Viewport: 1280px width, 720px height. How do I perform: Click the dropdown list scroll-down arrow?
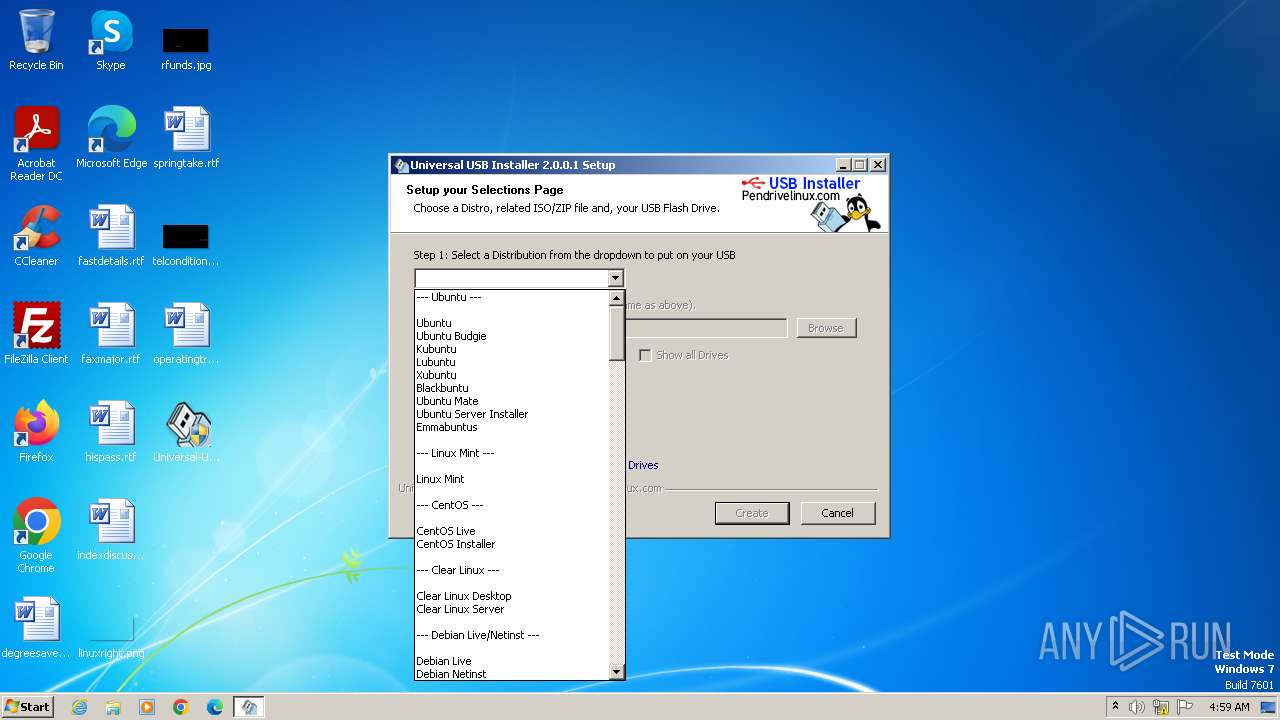pos(617,672)
